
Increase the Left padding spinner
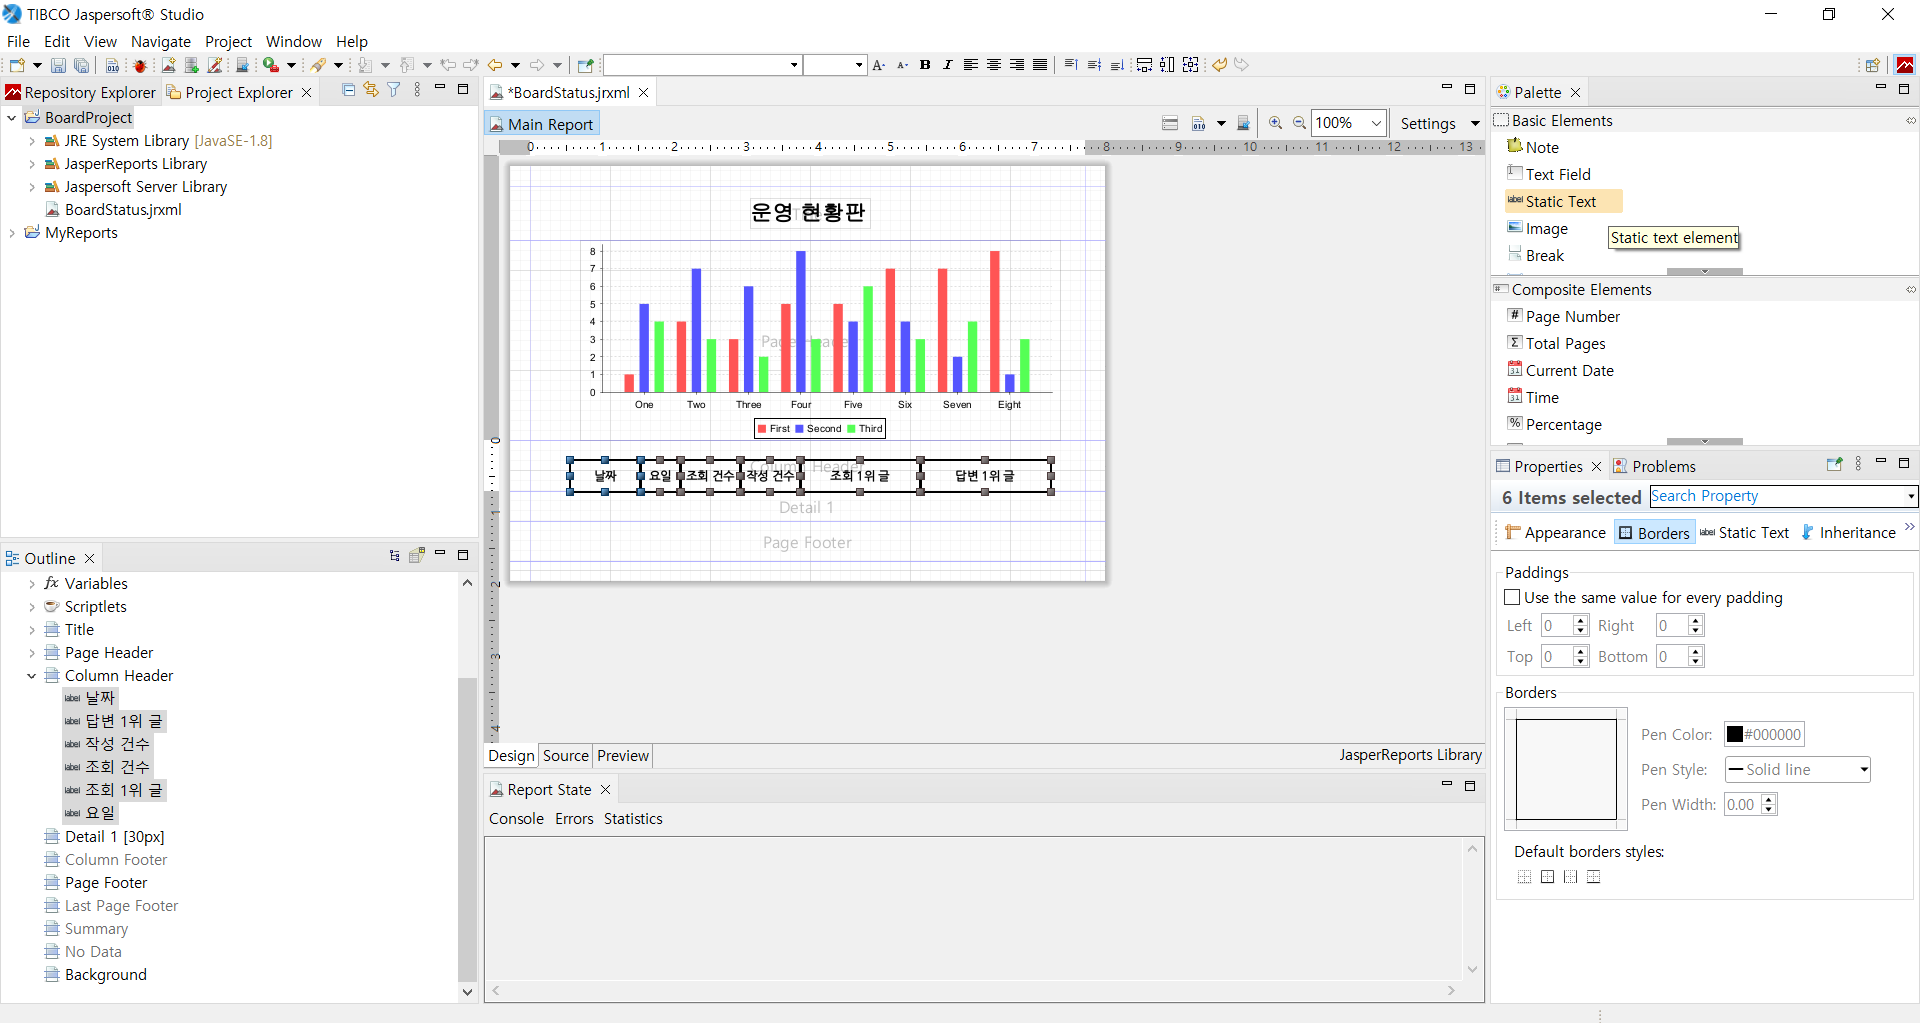click(1581, 621)
